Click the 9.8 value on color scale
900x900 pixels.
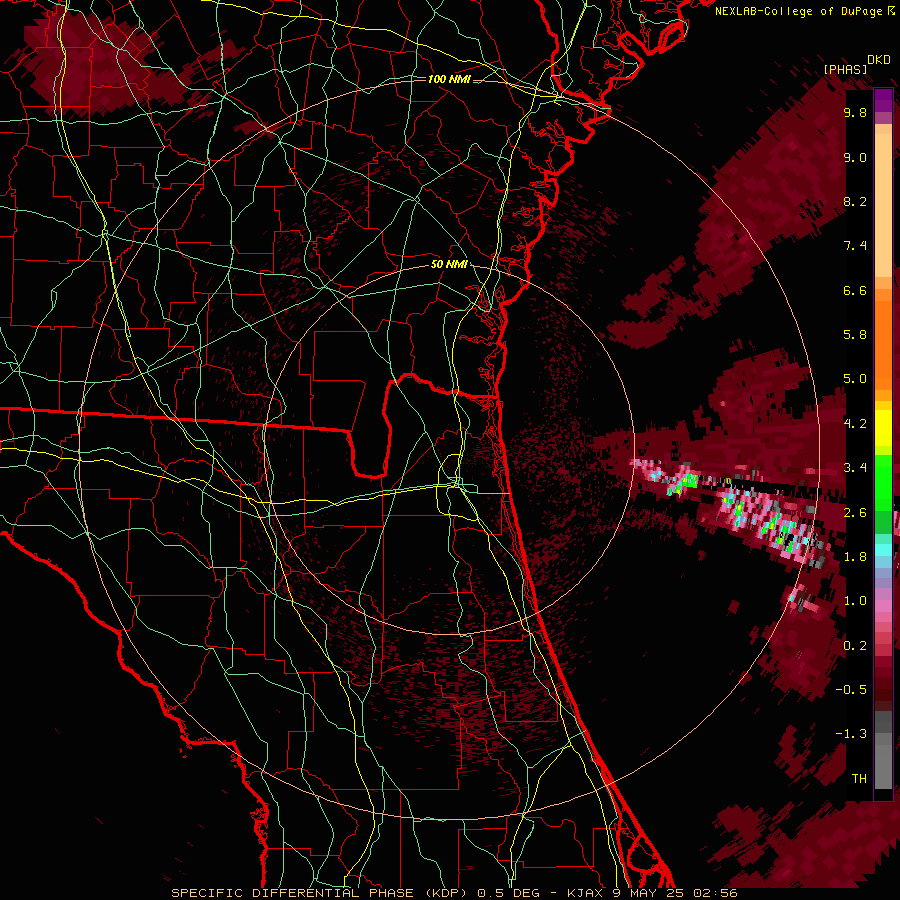(x=855, y=112)
